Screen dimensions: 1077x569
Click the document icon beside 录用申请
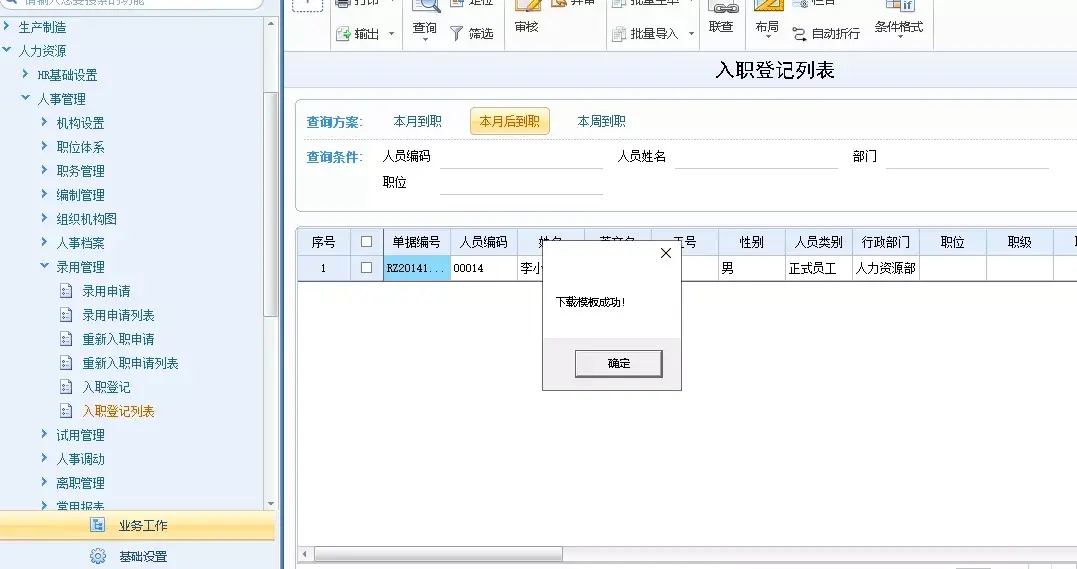pos(66,291)
